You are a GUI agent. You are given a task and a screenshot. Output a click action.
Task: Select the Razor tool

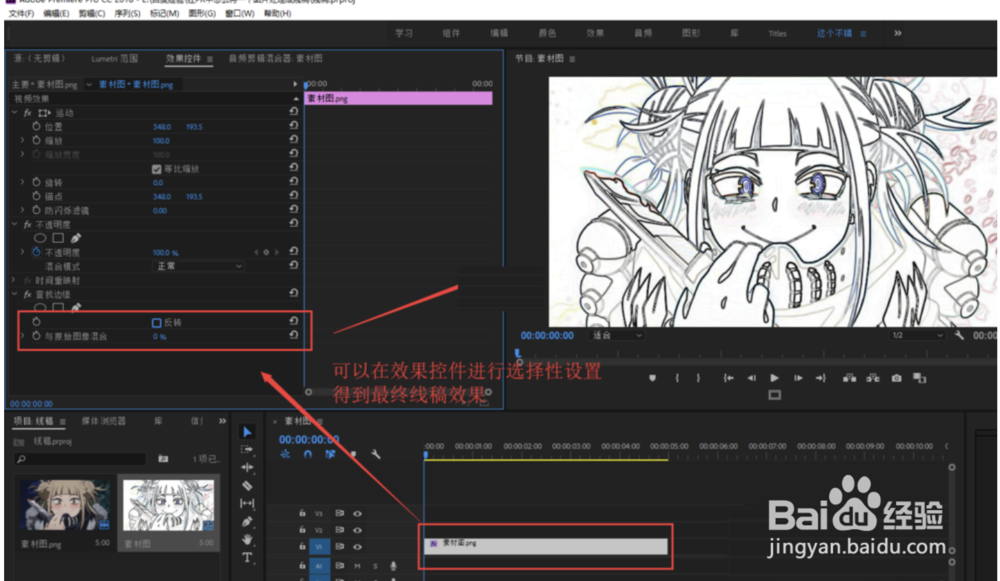tap(247, 485)
